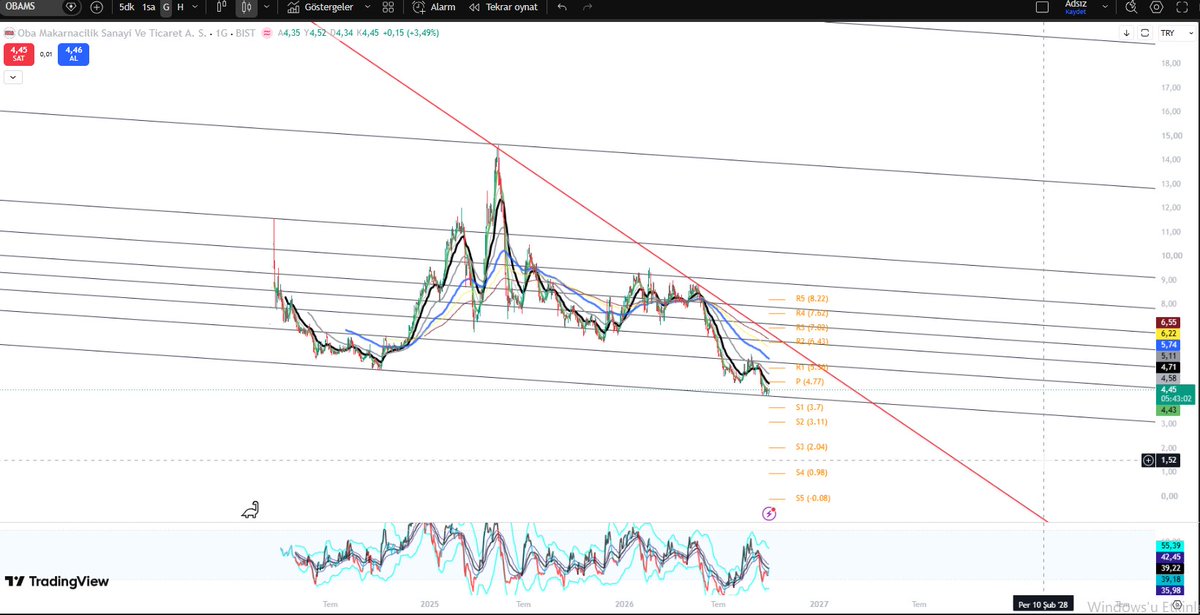
Task: Expand the chart style dropdown arrow
Action: tap(266, 7)
